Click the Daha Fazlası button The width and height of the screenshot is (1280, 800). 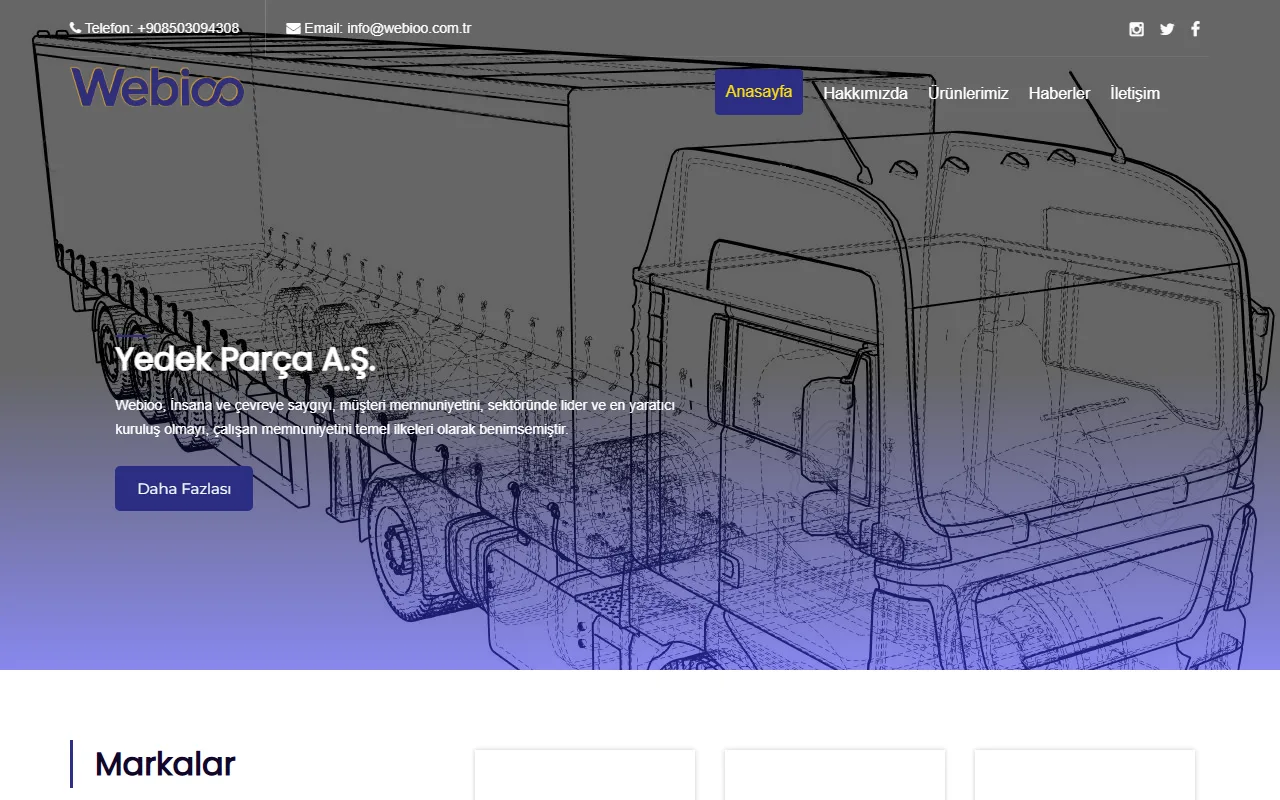184,488
